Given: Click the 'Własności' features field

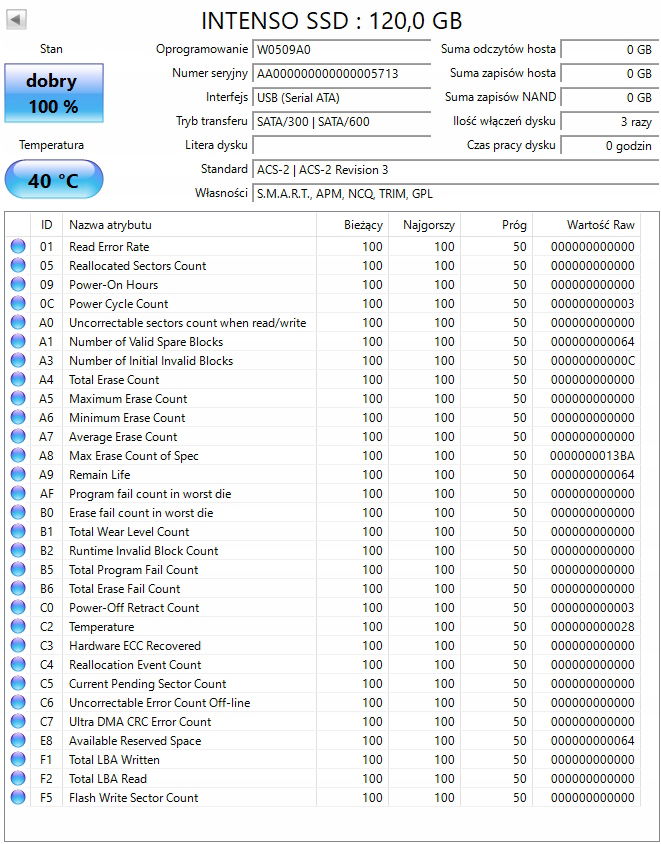Looking at the screenshot, I should pyautogui.click(x=452, y=193).
